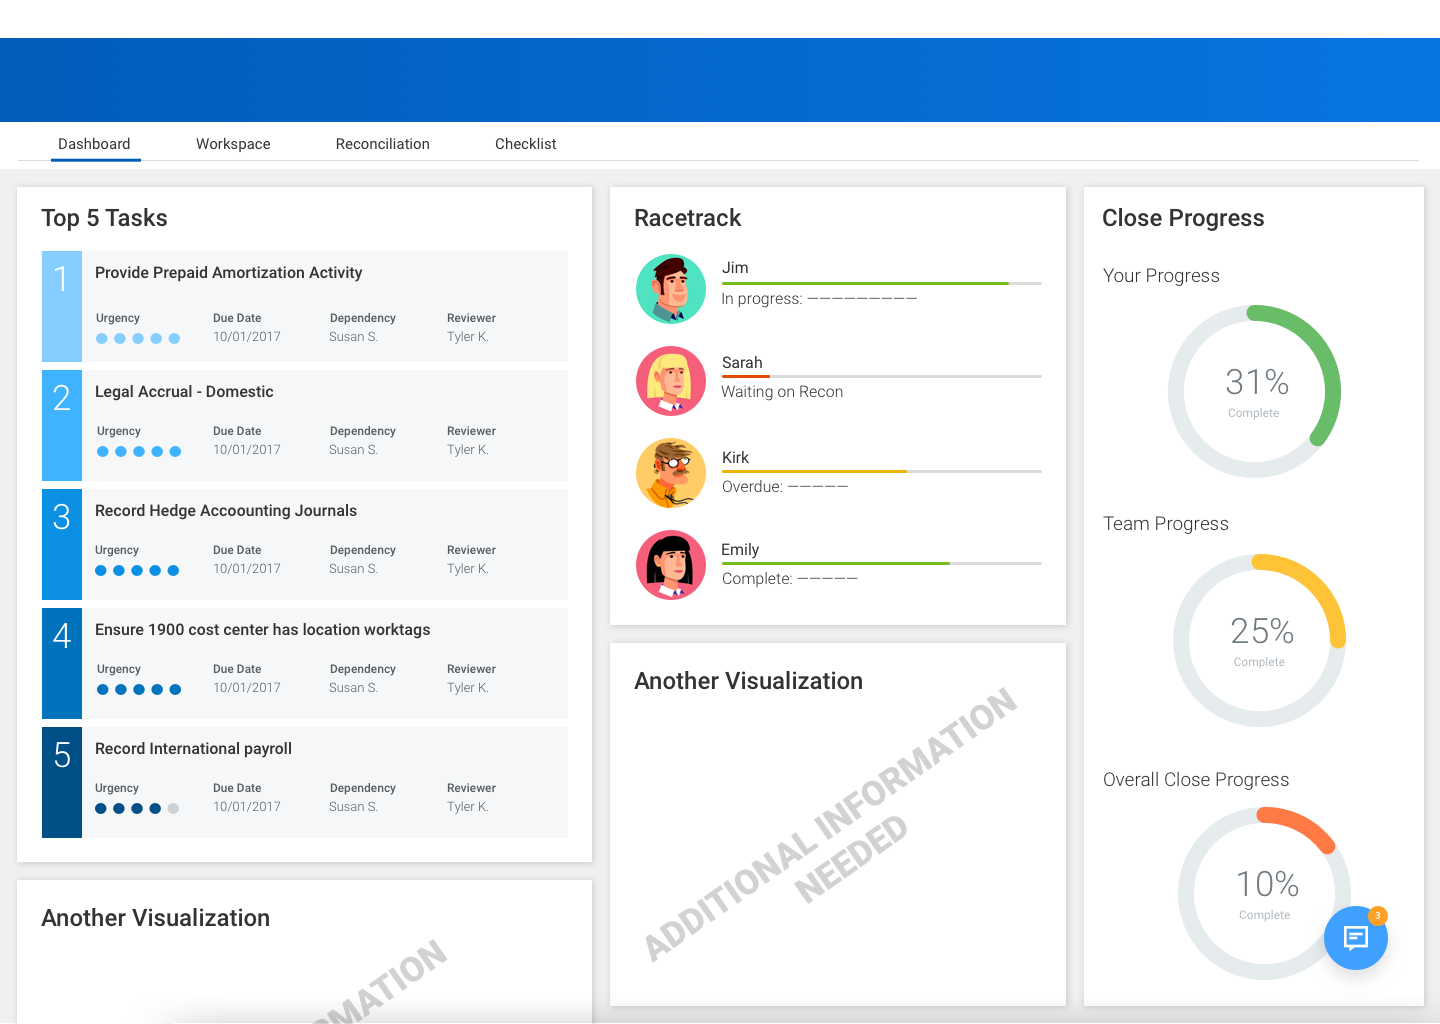Click Sarah's short red progress bar

(x=746, y=376)
